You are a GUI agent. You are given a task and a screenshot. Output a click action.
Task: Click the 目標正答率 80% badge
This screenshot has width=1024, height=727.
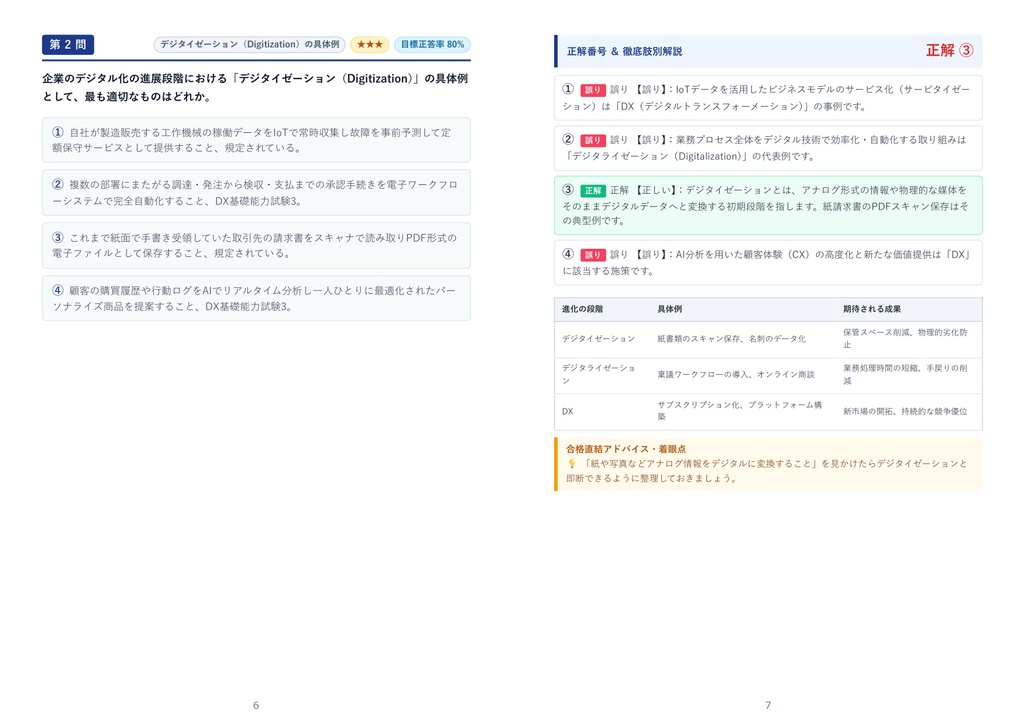point(432,44)
